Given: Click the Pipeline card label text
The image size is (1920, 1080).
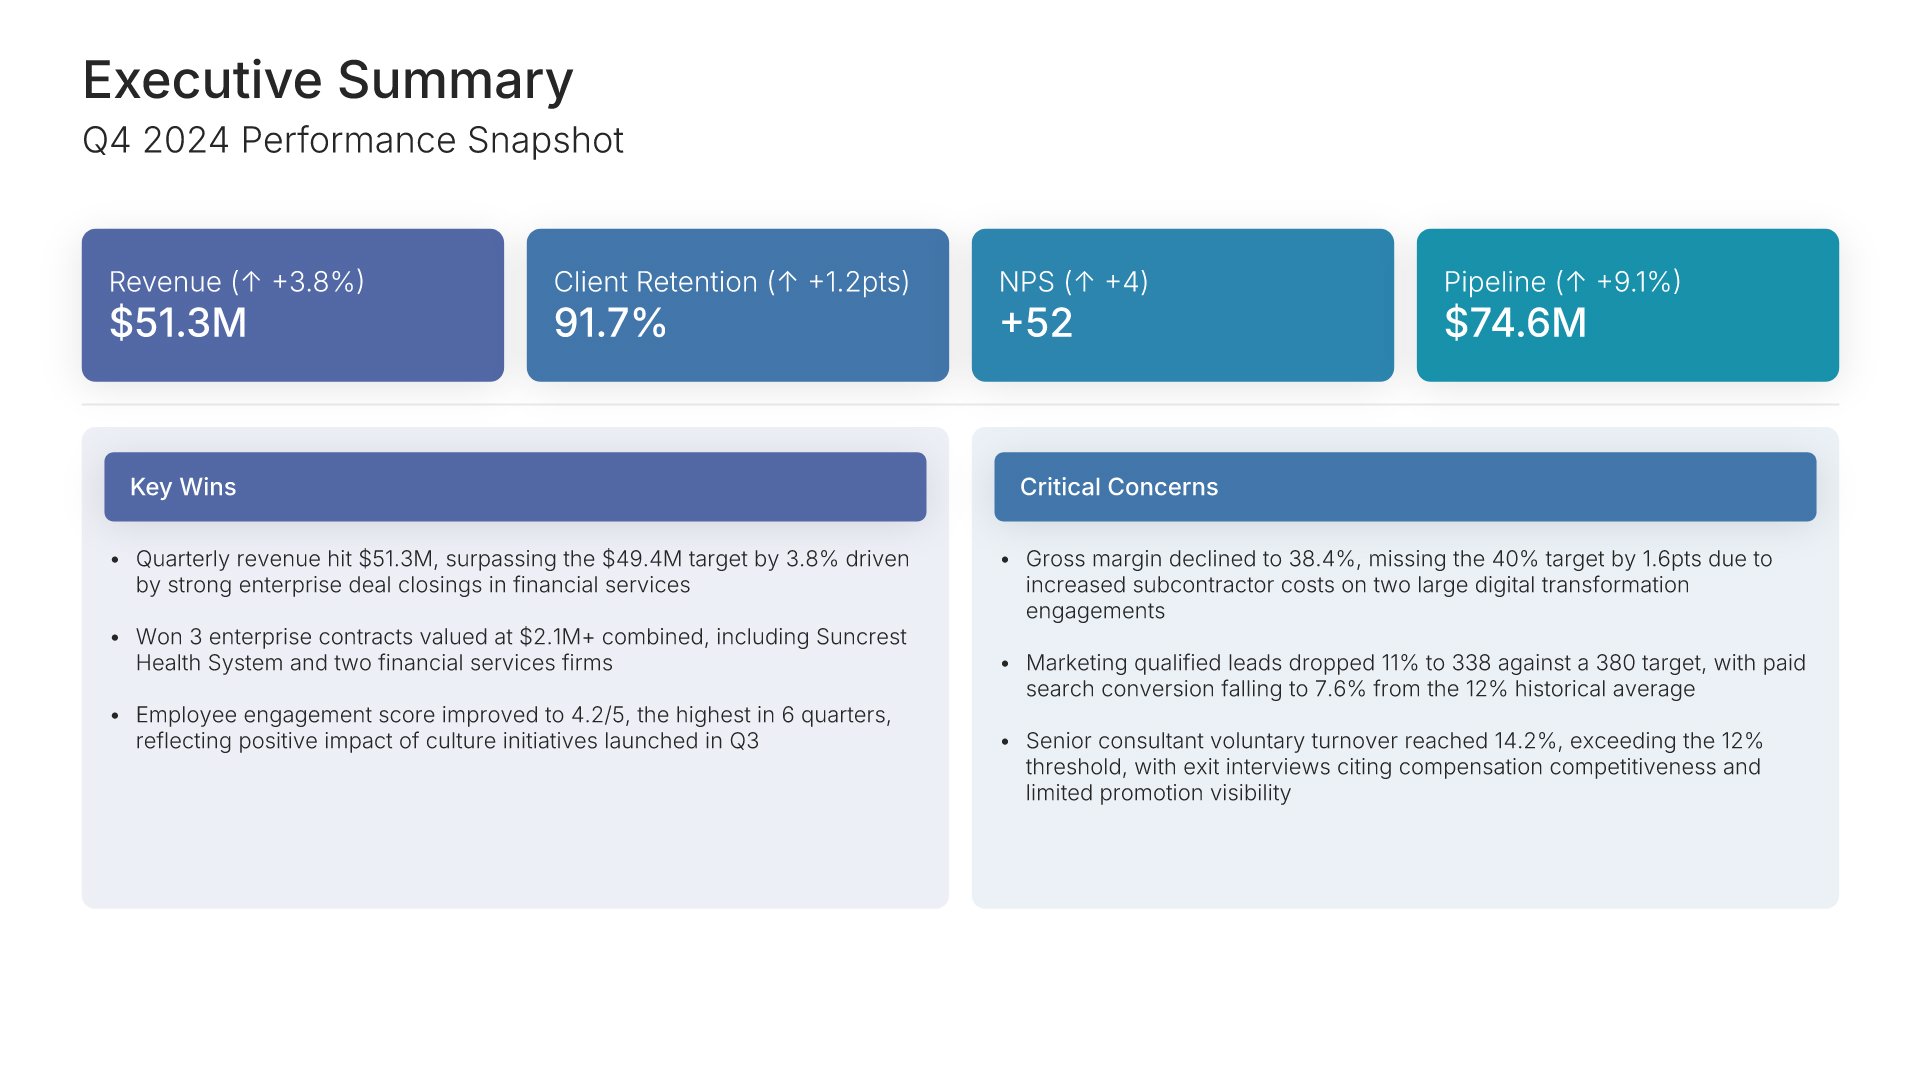Looking at the screenshot, I should click(x=1494, y=282).
